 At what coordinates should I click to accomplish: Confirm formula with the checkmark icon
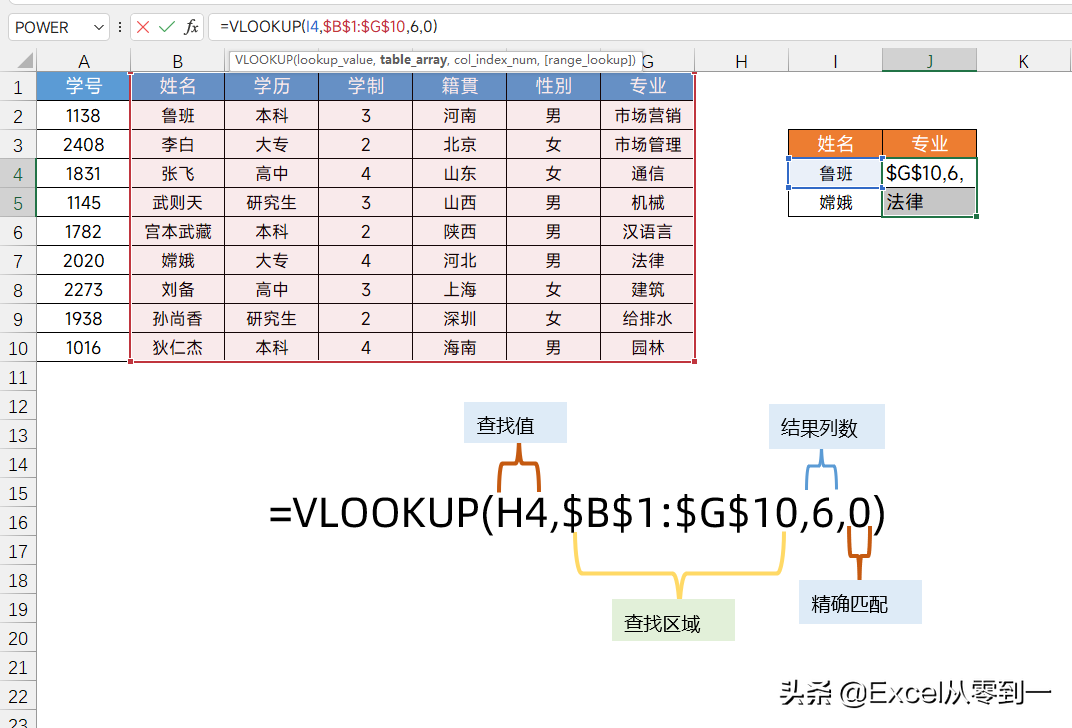[x=167, y=27]
